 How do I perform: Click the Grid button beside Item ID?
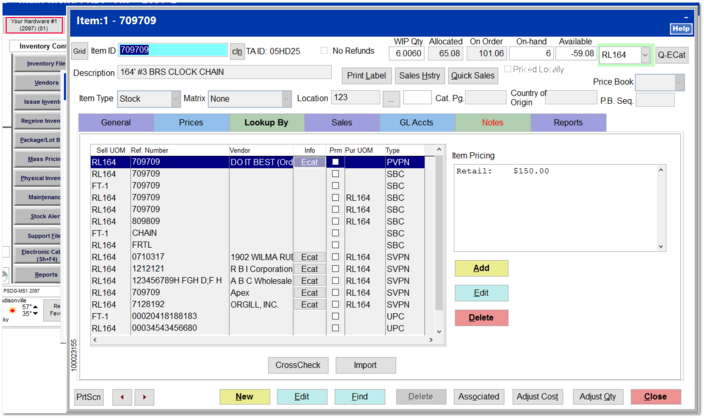[79, 51]
